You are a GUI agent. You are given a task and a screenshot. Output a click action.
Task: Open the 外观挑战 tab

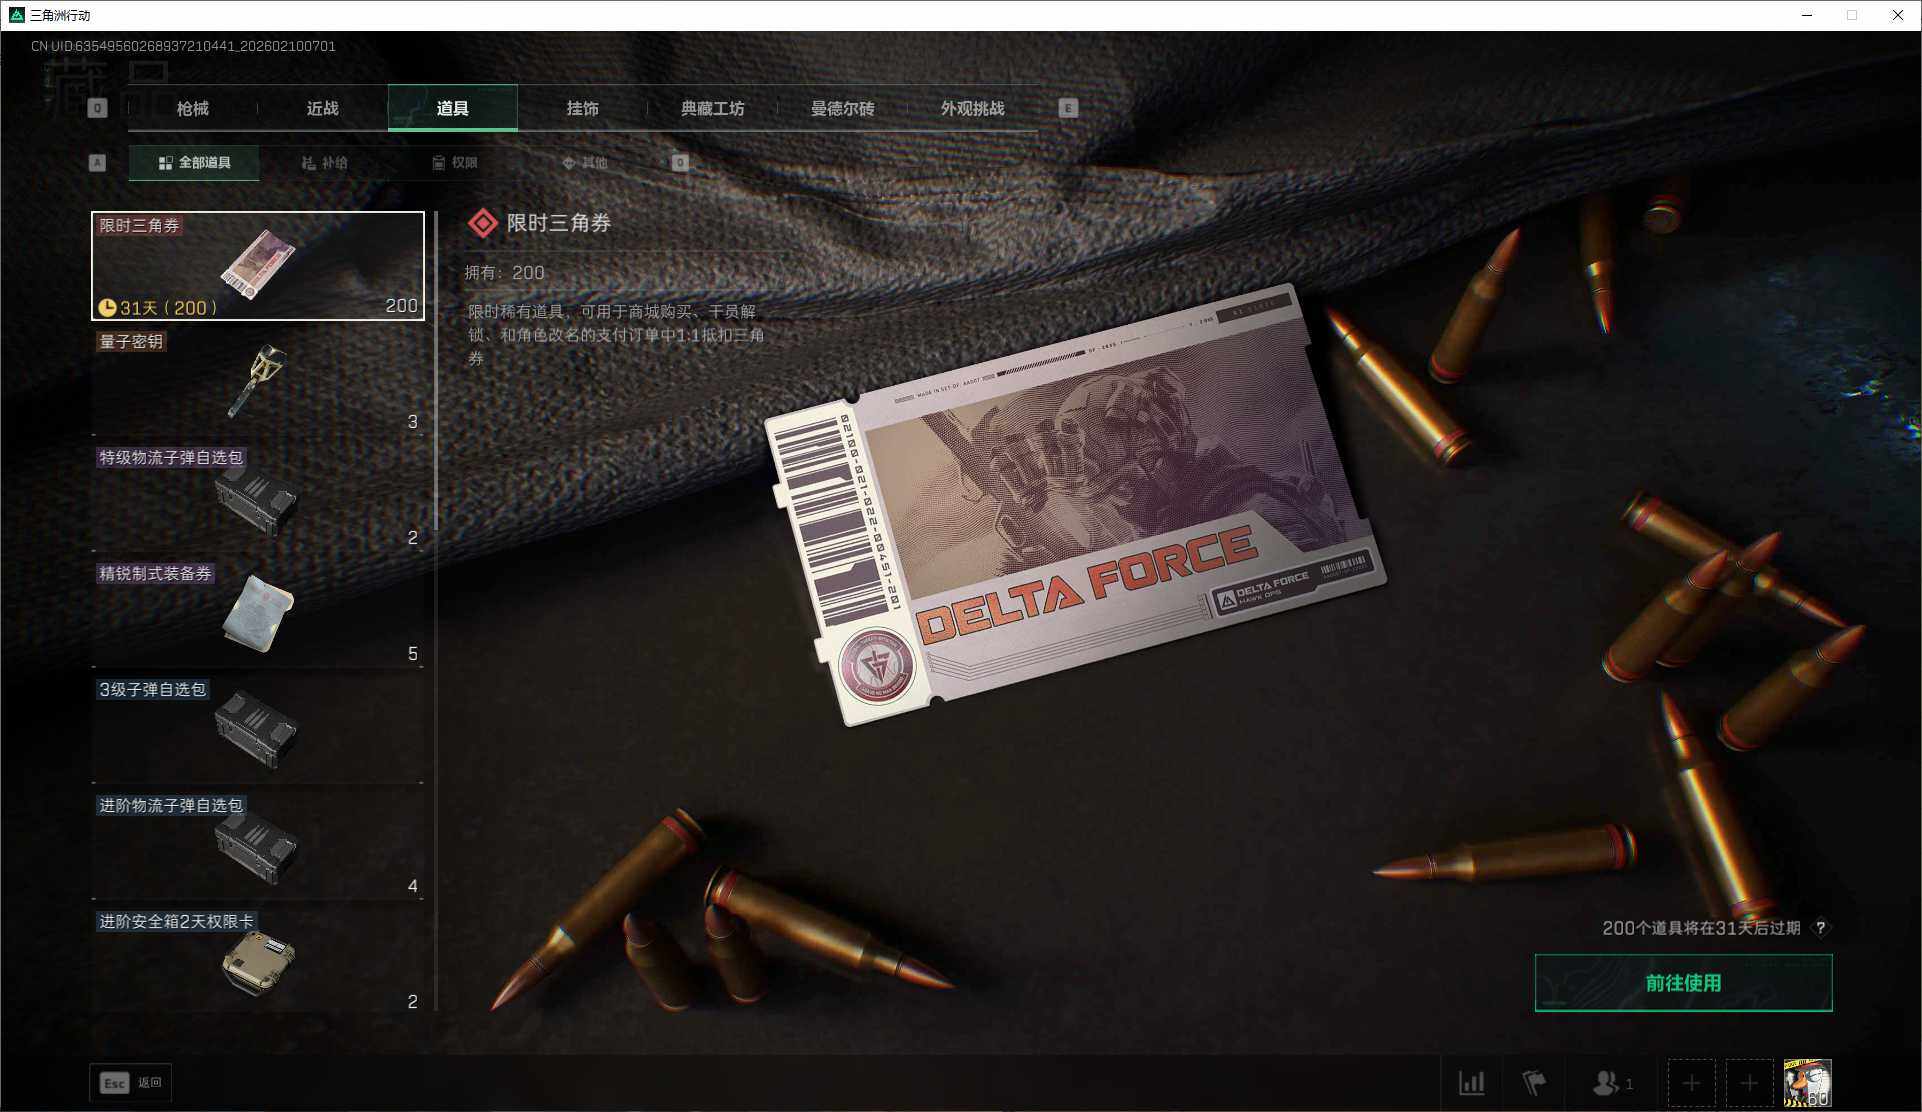[x=972, y=108]
